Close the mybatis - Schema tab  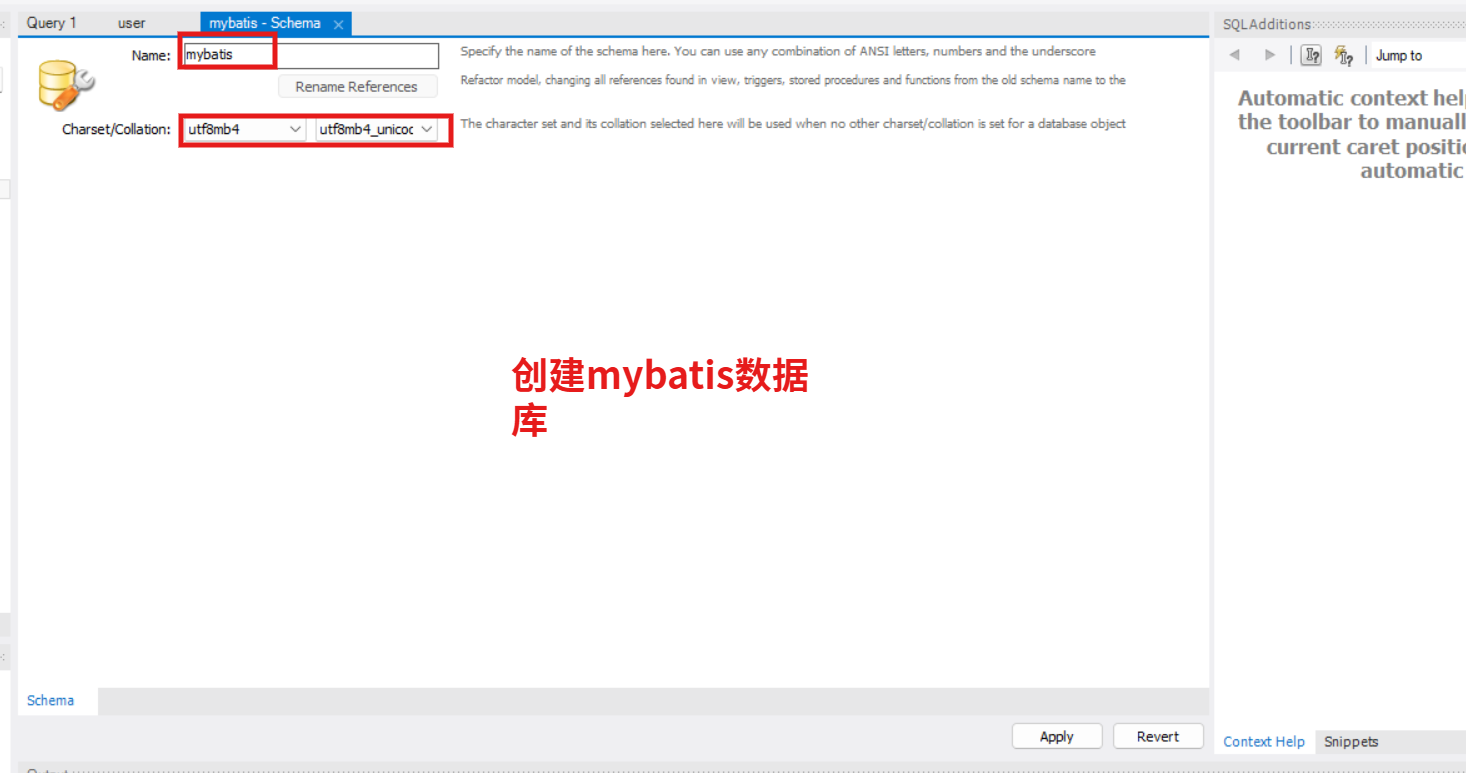click(x=339, y=24)
